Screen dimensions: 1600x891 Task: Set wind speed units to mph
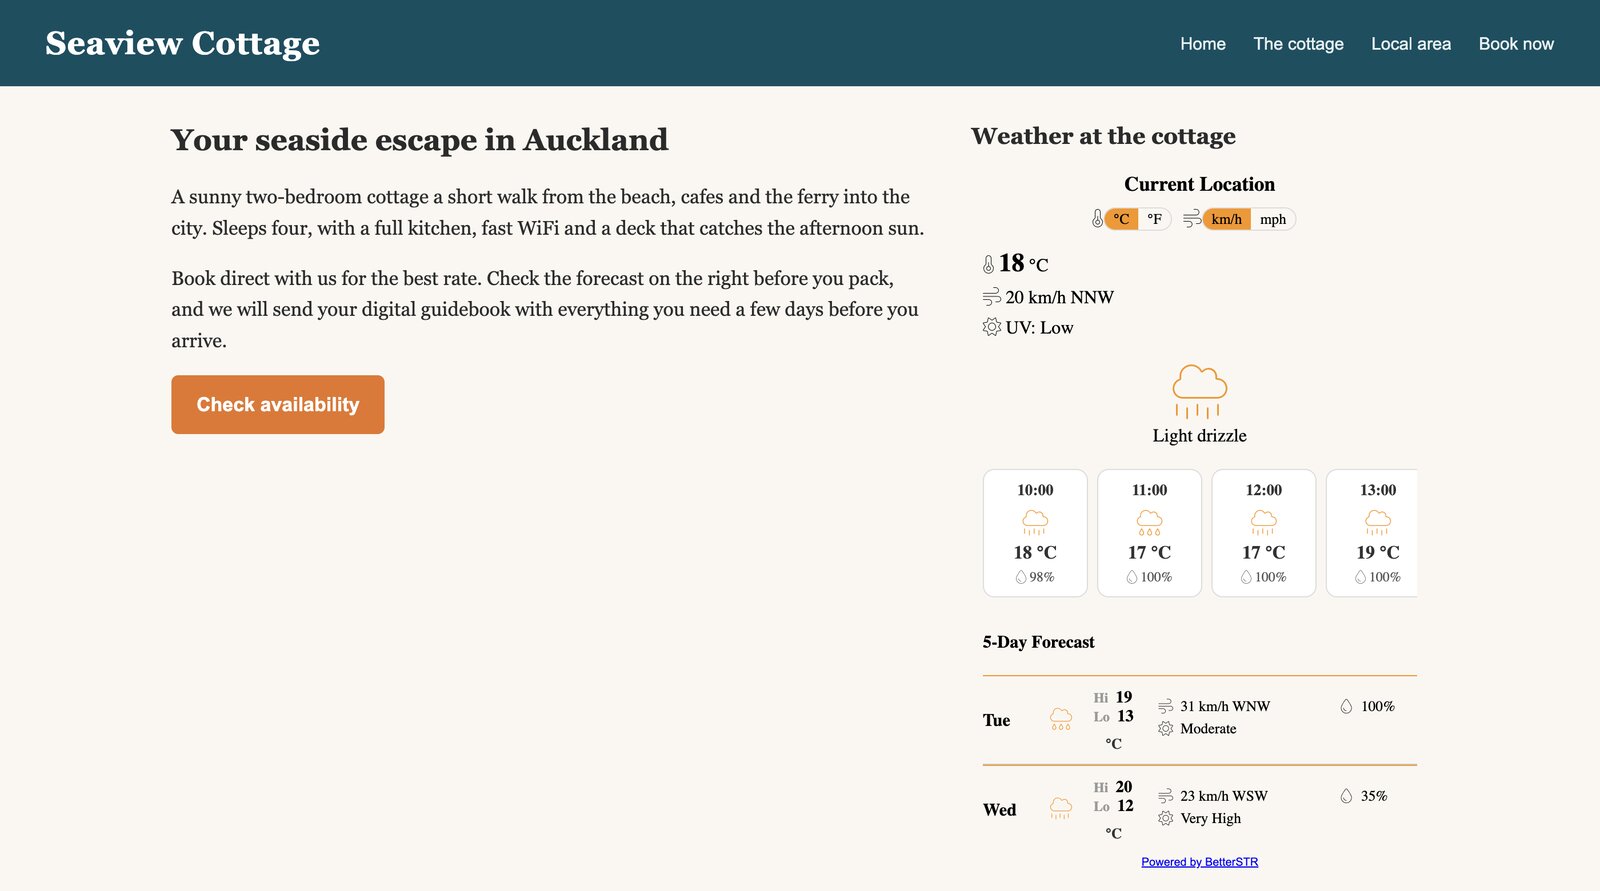[x=1273, y=219]
